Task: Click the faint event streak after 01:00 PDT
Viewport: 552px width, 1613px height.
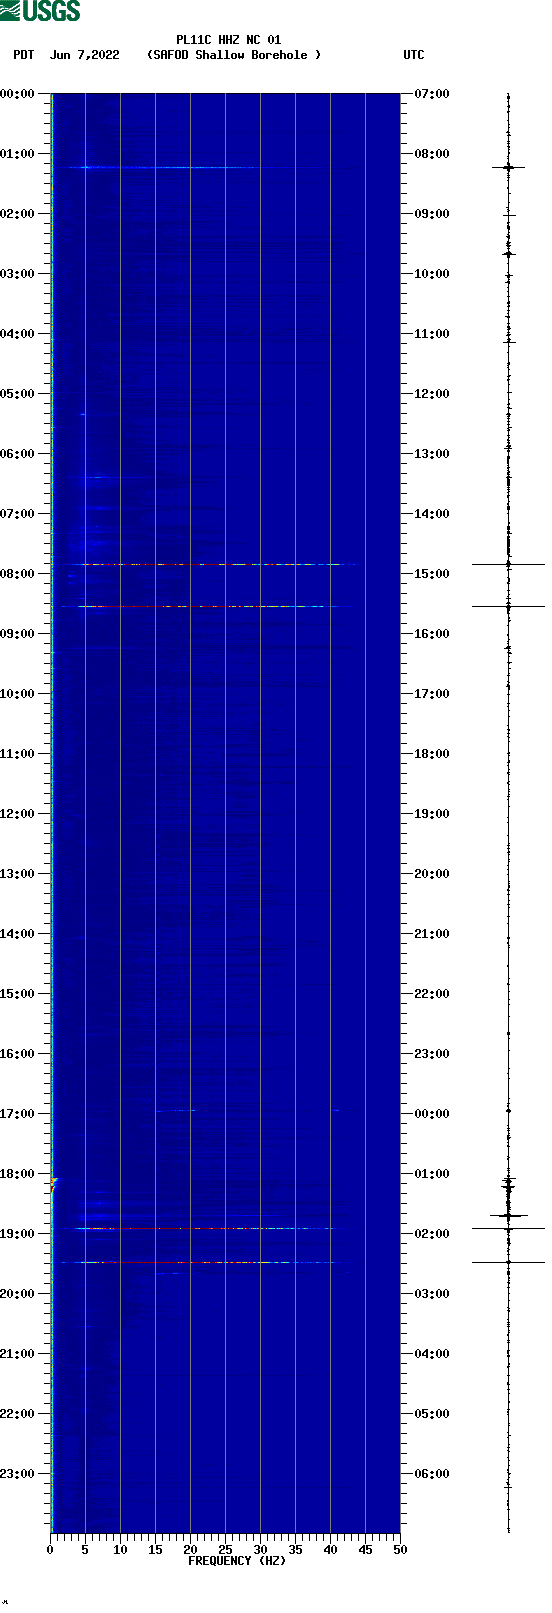Action: tap(162, 167)
